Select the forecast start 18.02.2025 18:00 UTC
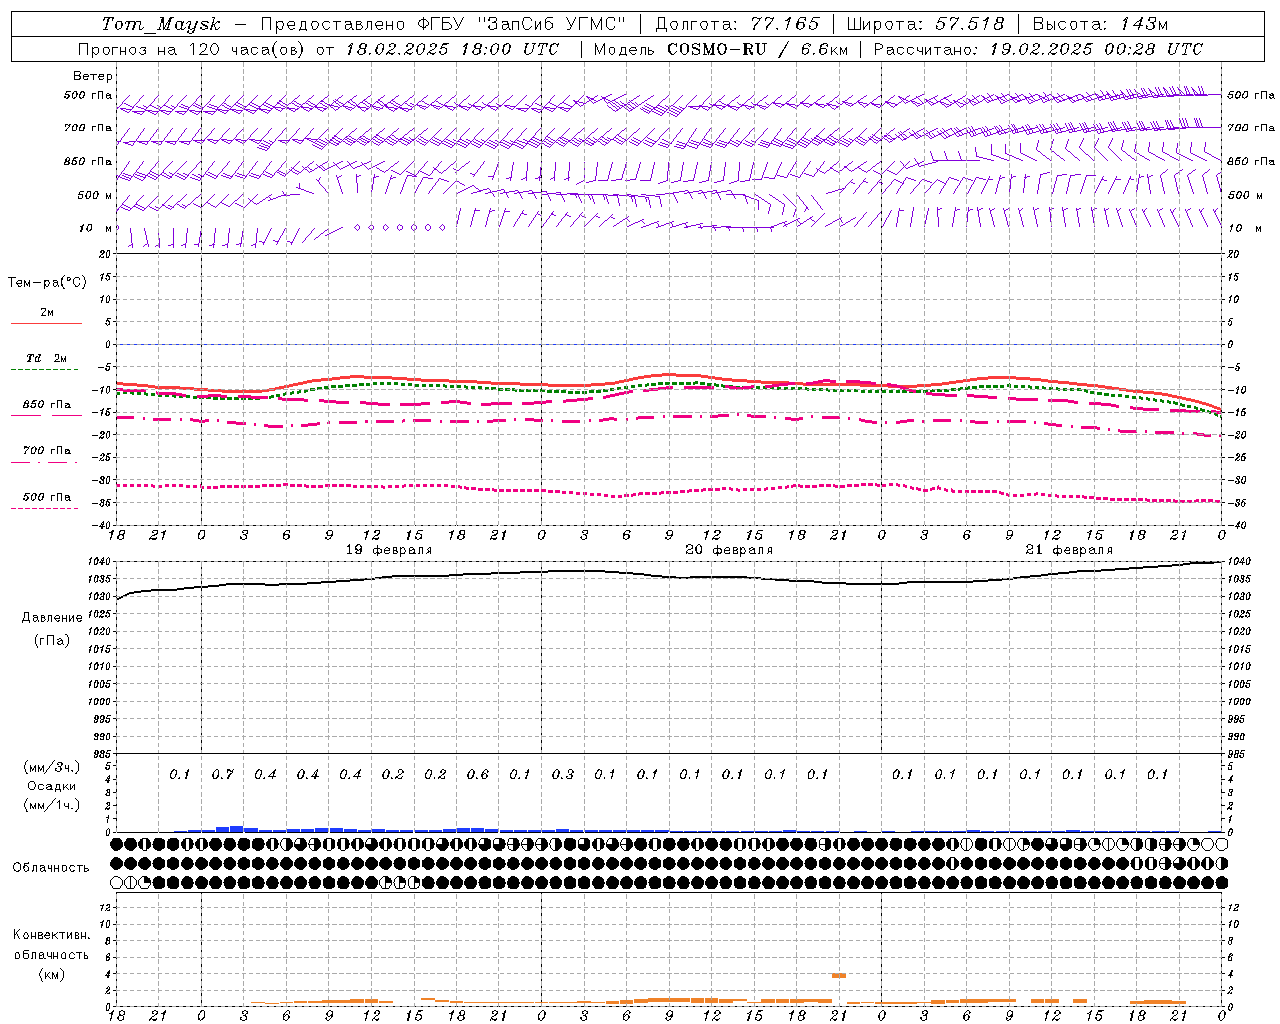Screen dimensions: 1280x1024 (452, 49)
